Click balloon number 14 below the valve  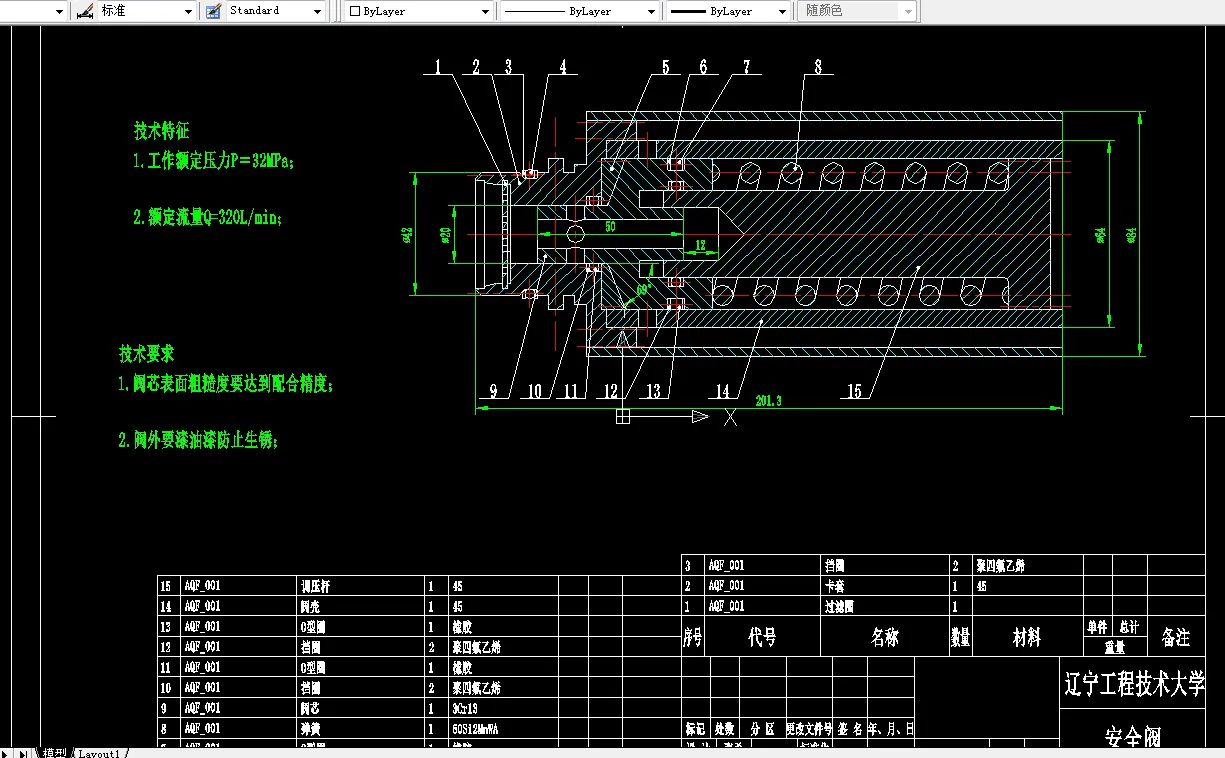tap(722, 391)
